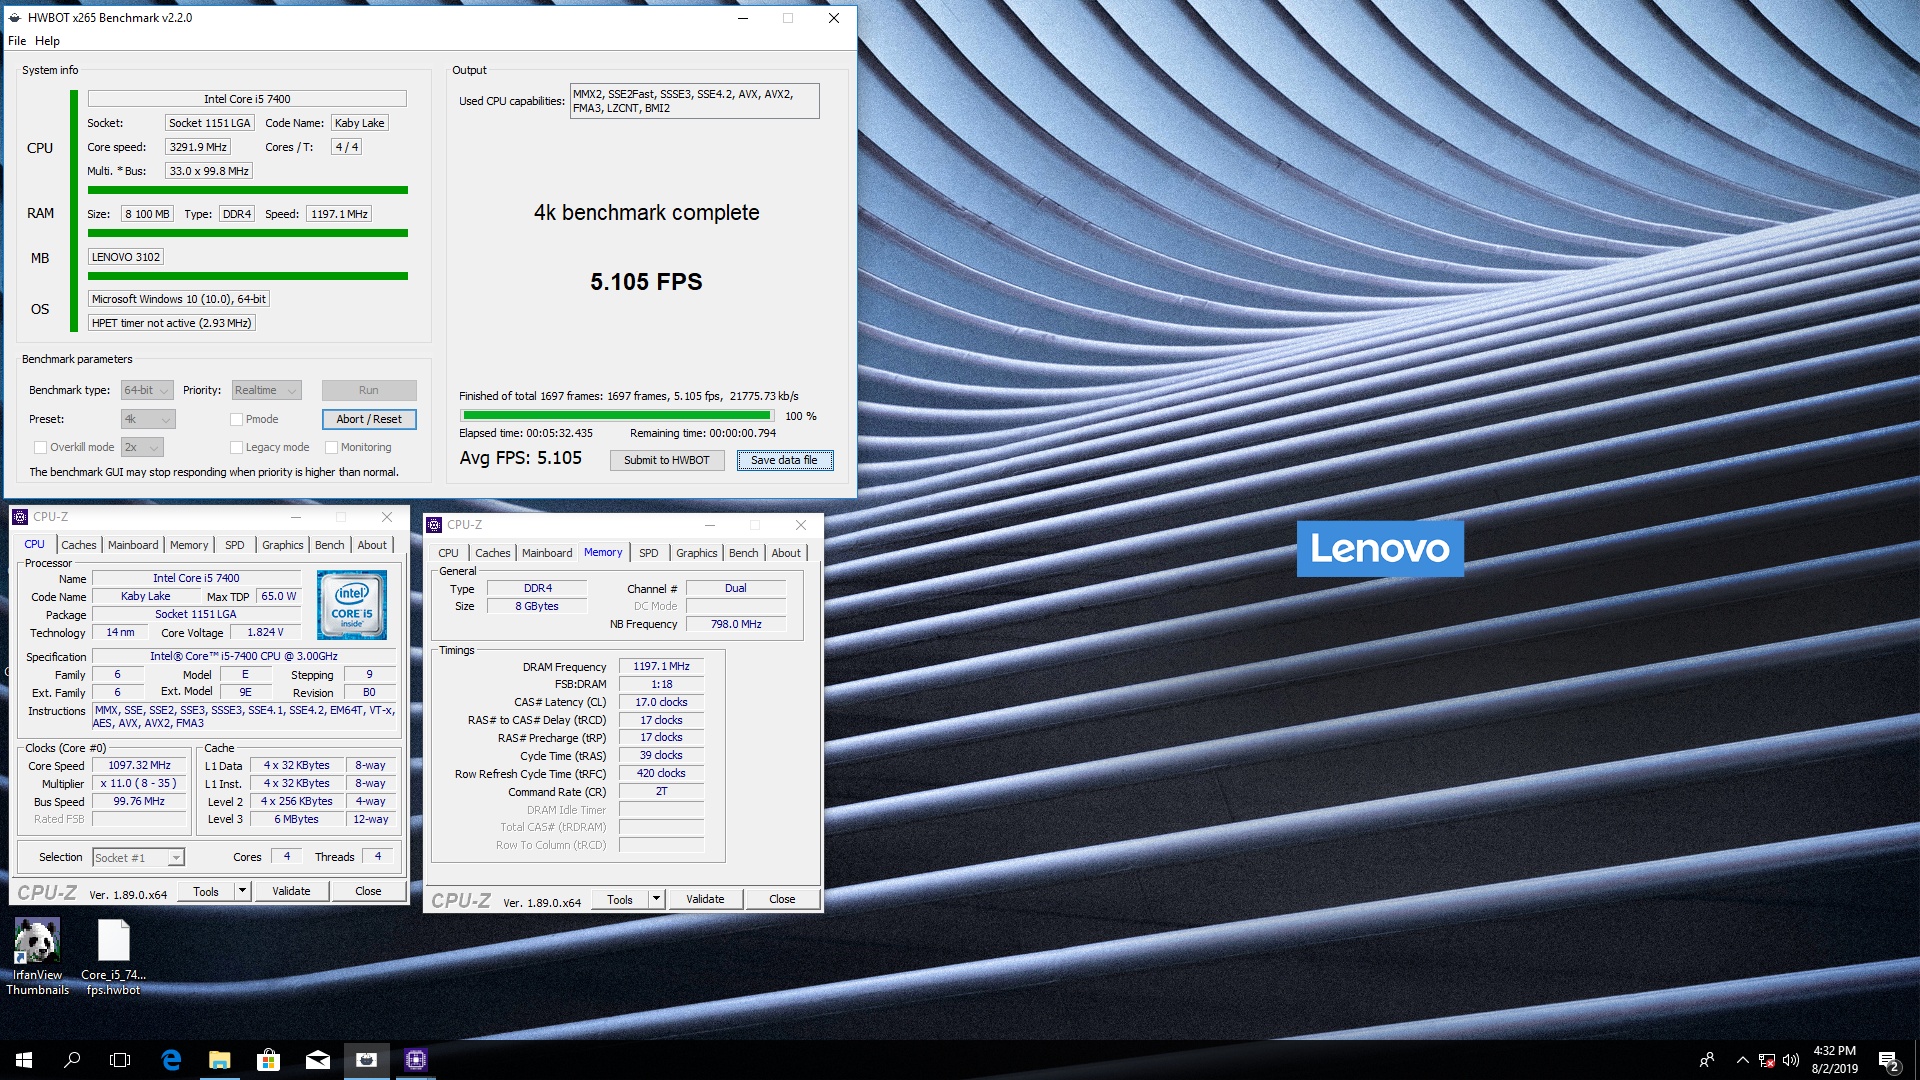Click the 5.105 FPS result text
Screen dimensions: 1920x1080
coord(646,282)
